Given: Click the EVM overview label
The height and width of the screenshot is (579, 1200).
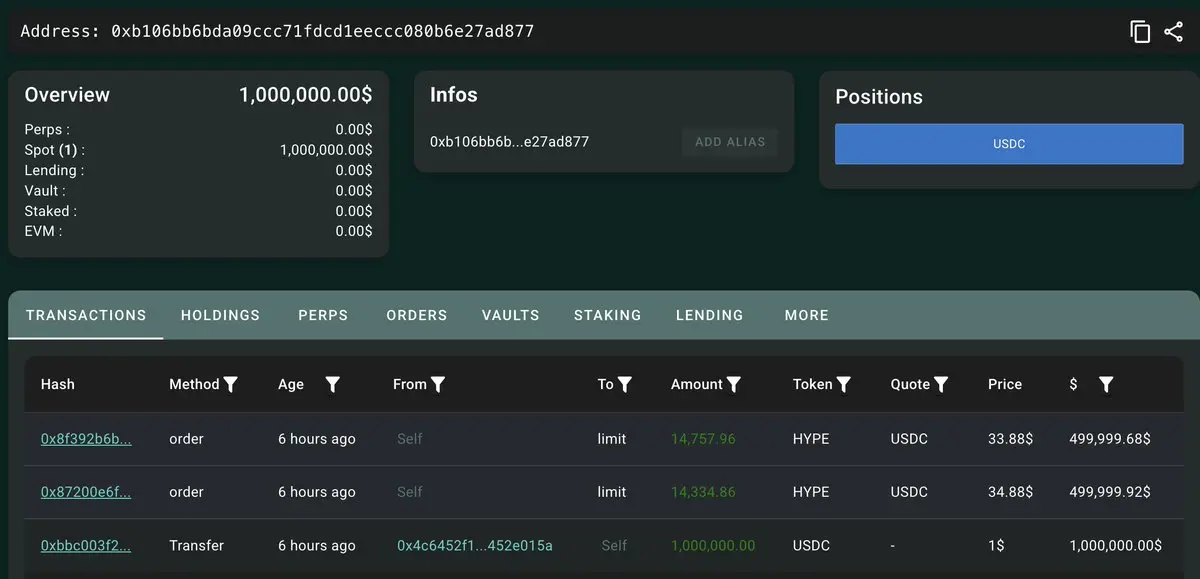Looking at the screenshot, I should (43, 231).
